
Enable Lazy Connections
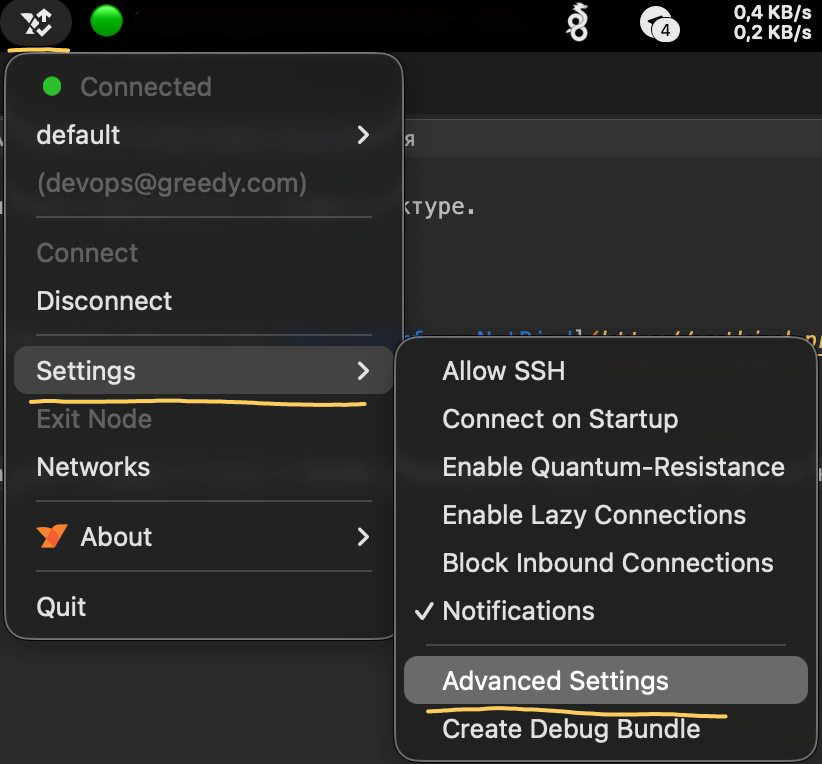pos(595,514)
